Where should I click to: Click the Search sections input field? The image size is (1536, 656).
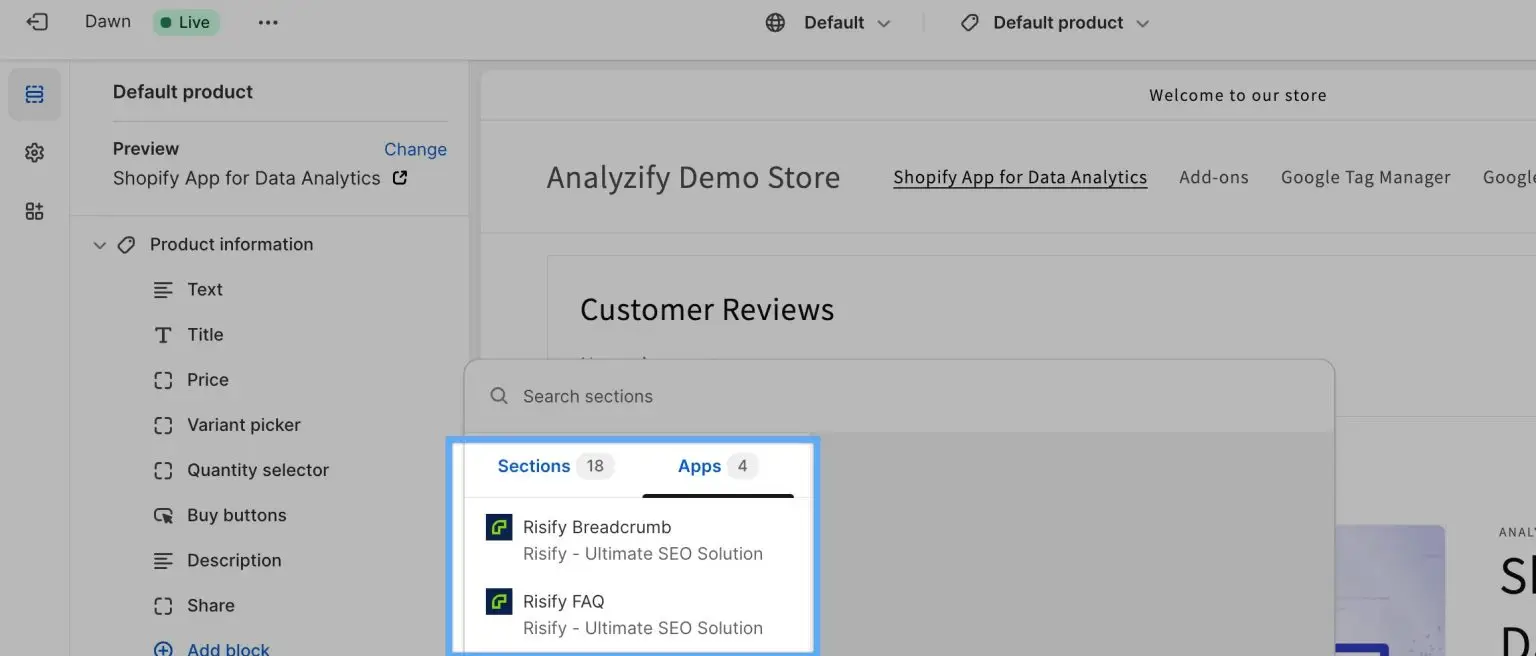click(898, 396)
